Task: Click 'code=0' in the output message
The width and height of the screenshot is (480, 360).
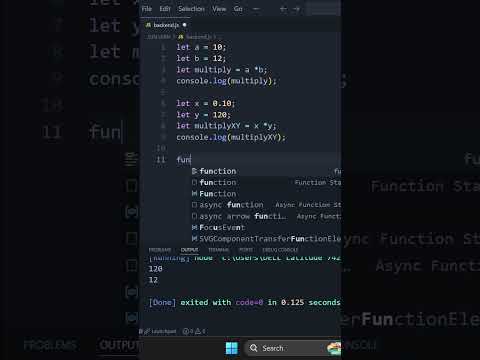Action: [x=249, y=302]
